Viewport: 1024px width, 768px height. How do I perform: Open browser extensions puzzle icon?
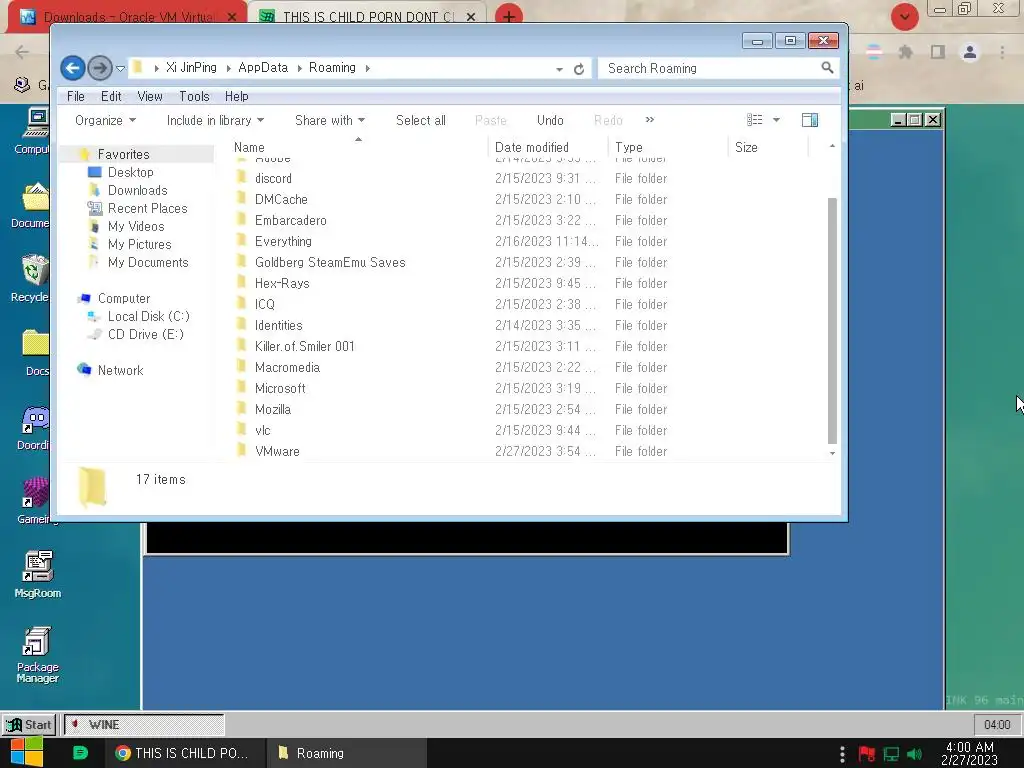tap(906, 52)
